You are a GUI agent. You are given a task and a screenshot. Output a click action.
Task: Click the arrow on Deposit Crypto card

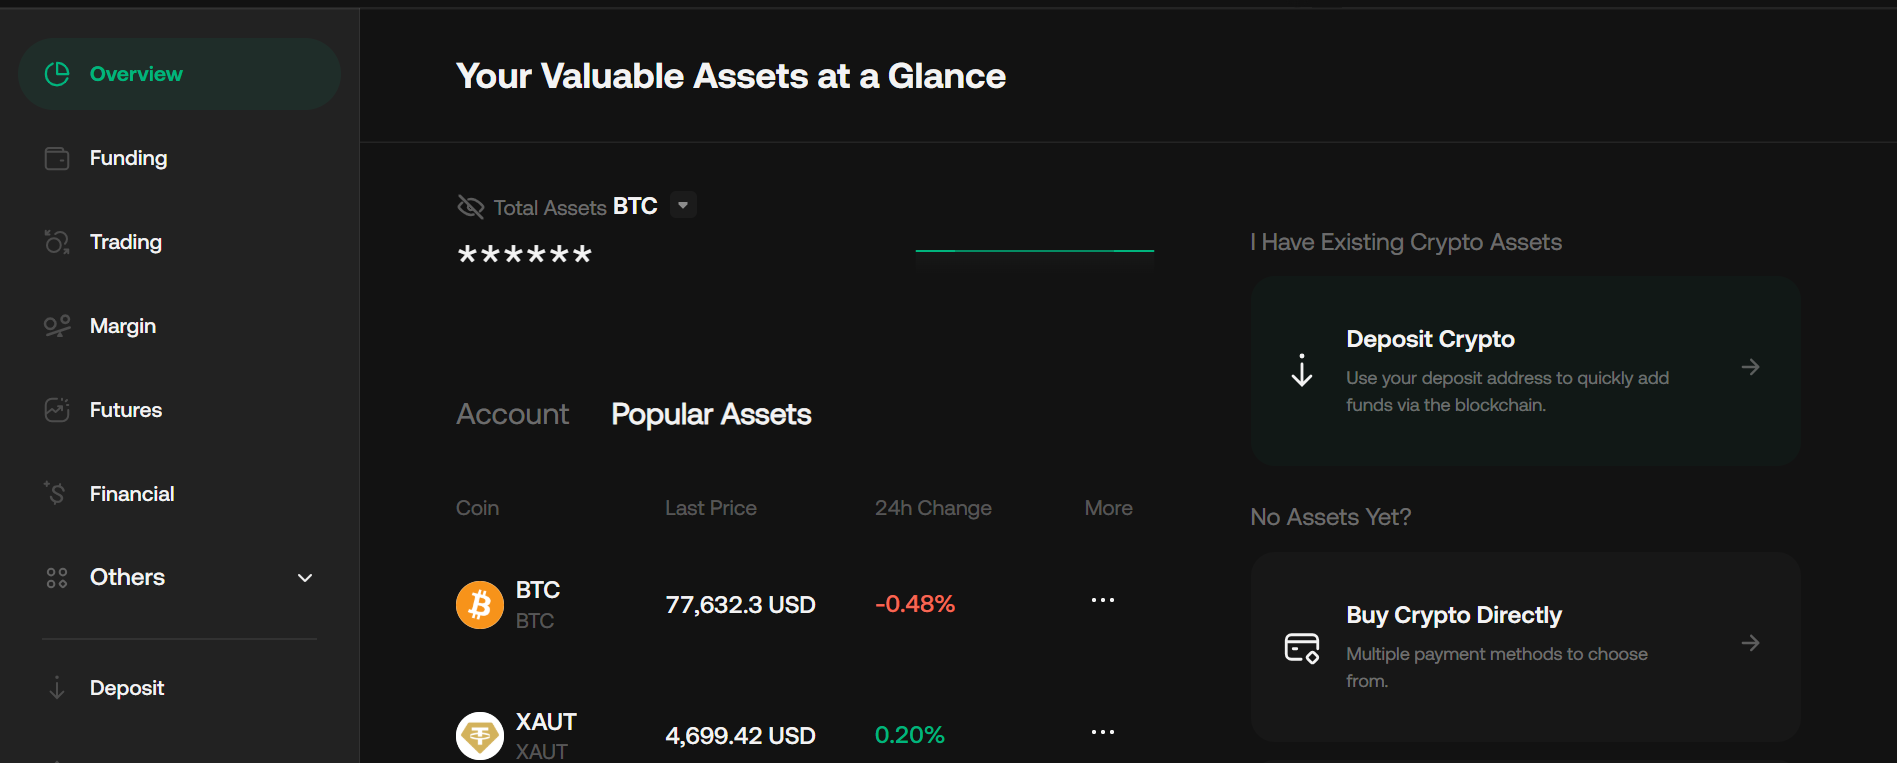(1750, 367)
